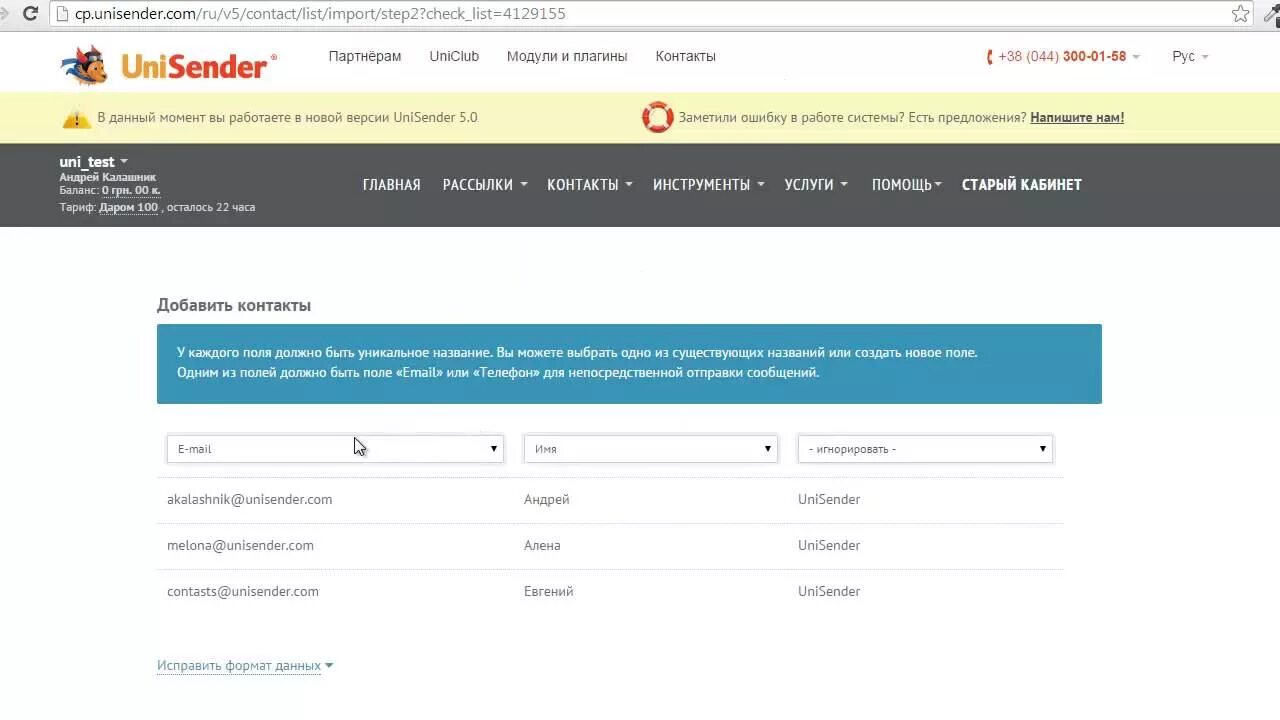Screen dimensions: 1280x720
Task: Click the yellow warning triangle icon
Action: [77, 118]
